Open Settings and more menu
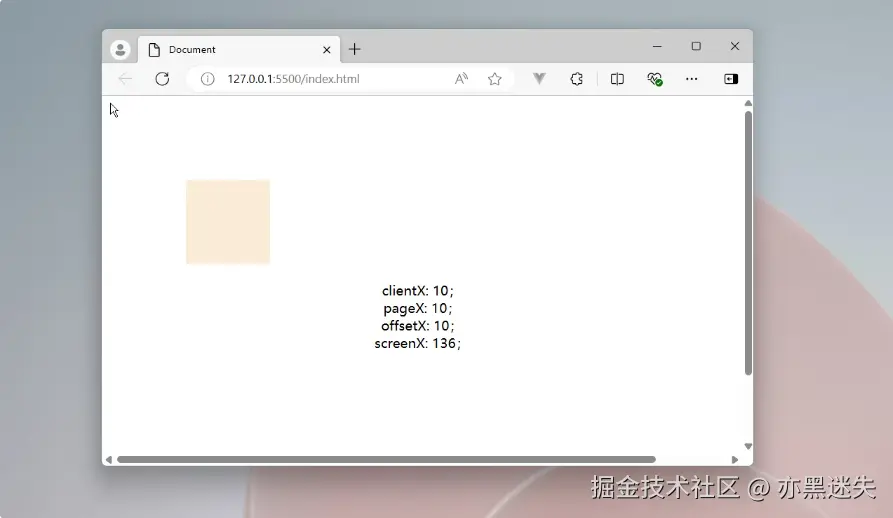The height and width of the screenshot is (518, 893). (691, 79)
